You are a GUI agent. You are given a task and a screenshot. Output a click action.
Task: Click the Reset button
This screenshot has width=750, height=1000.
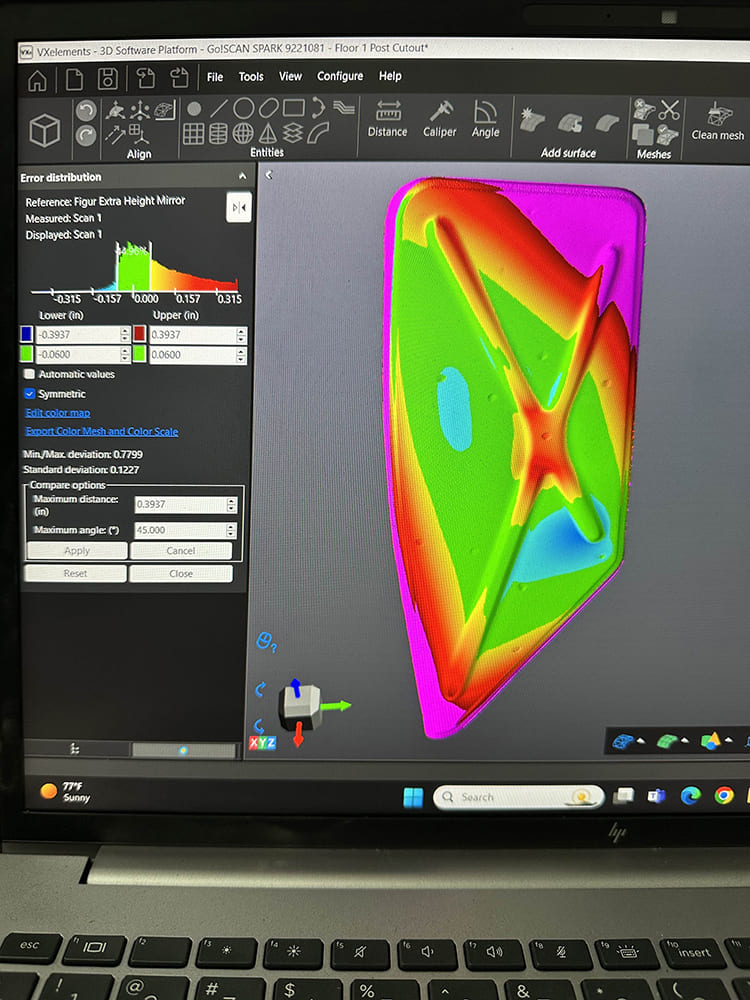click(75, 573)
